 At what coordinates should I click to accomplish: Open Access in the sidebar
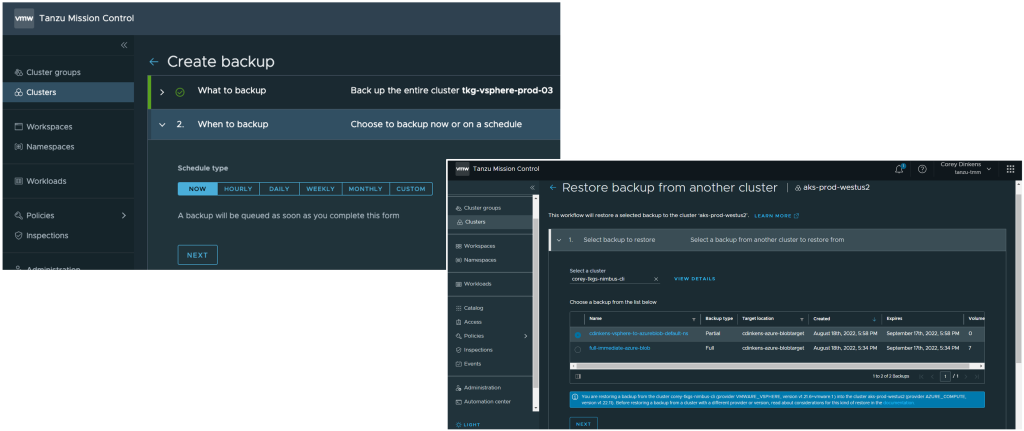[468, 322]
